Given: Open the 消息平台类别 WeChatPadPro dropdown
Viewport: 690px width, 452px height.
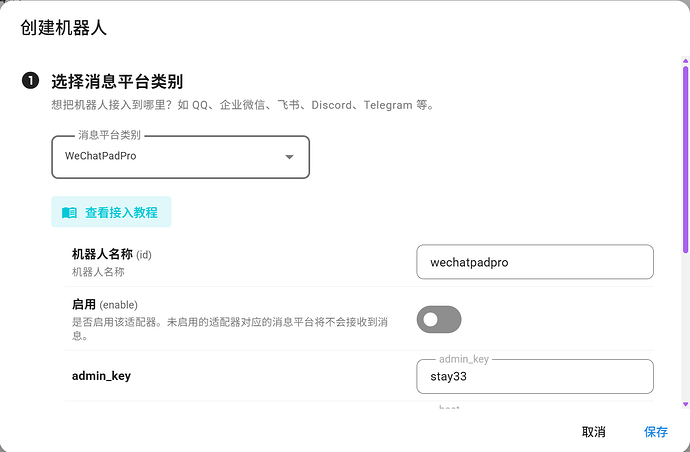Looking at the screenshot, I should [180, 157].
